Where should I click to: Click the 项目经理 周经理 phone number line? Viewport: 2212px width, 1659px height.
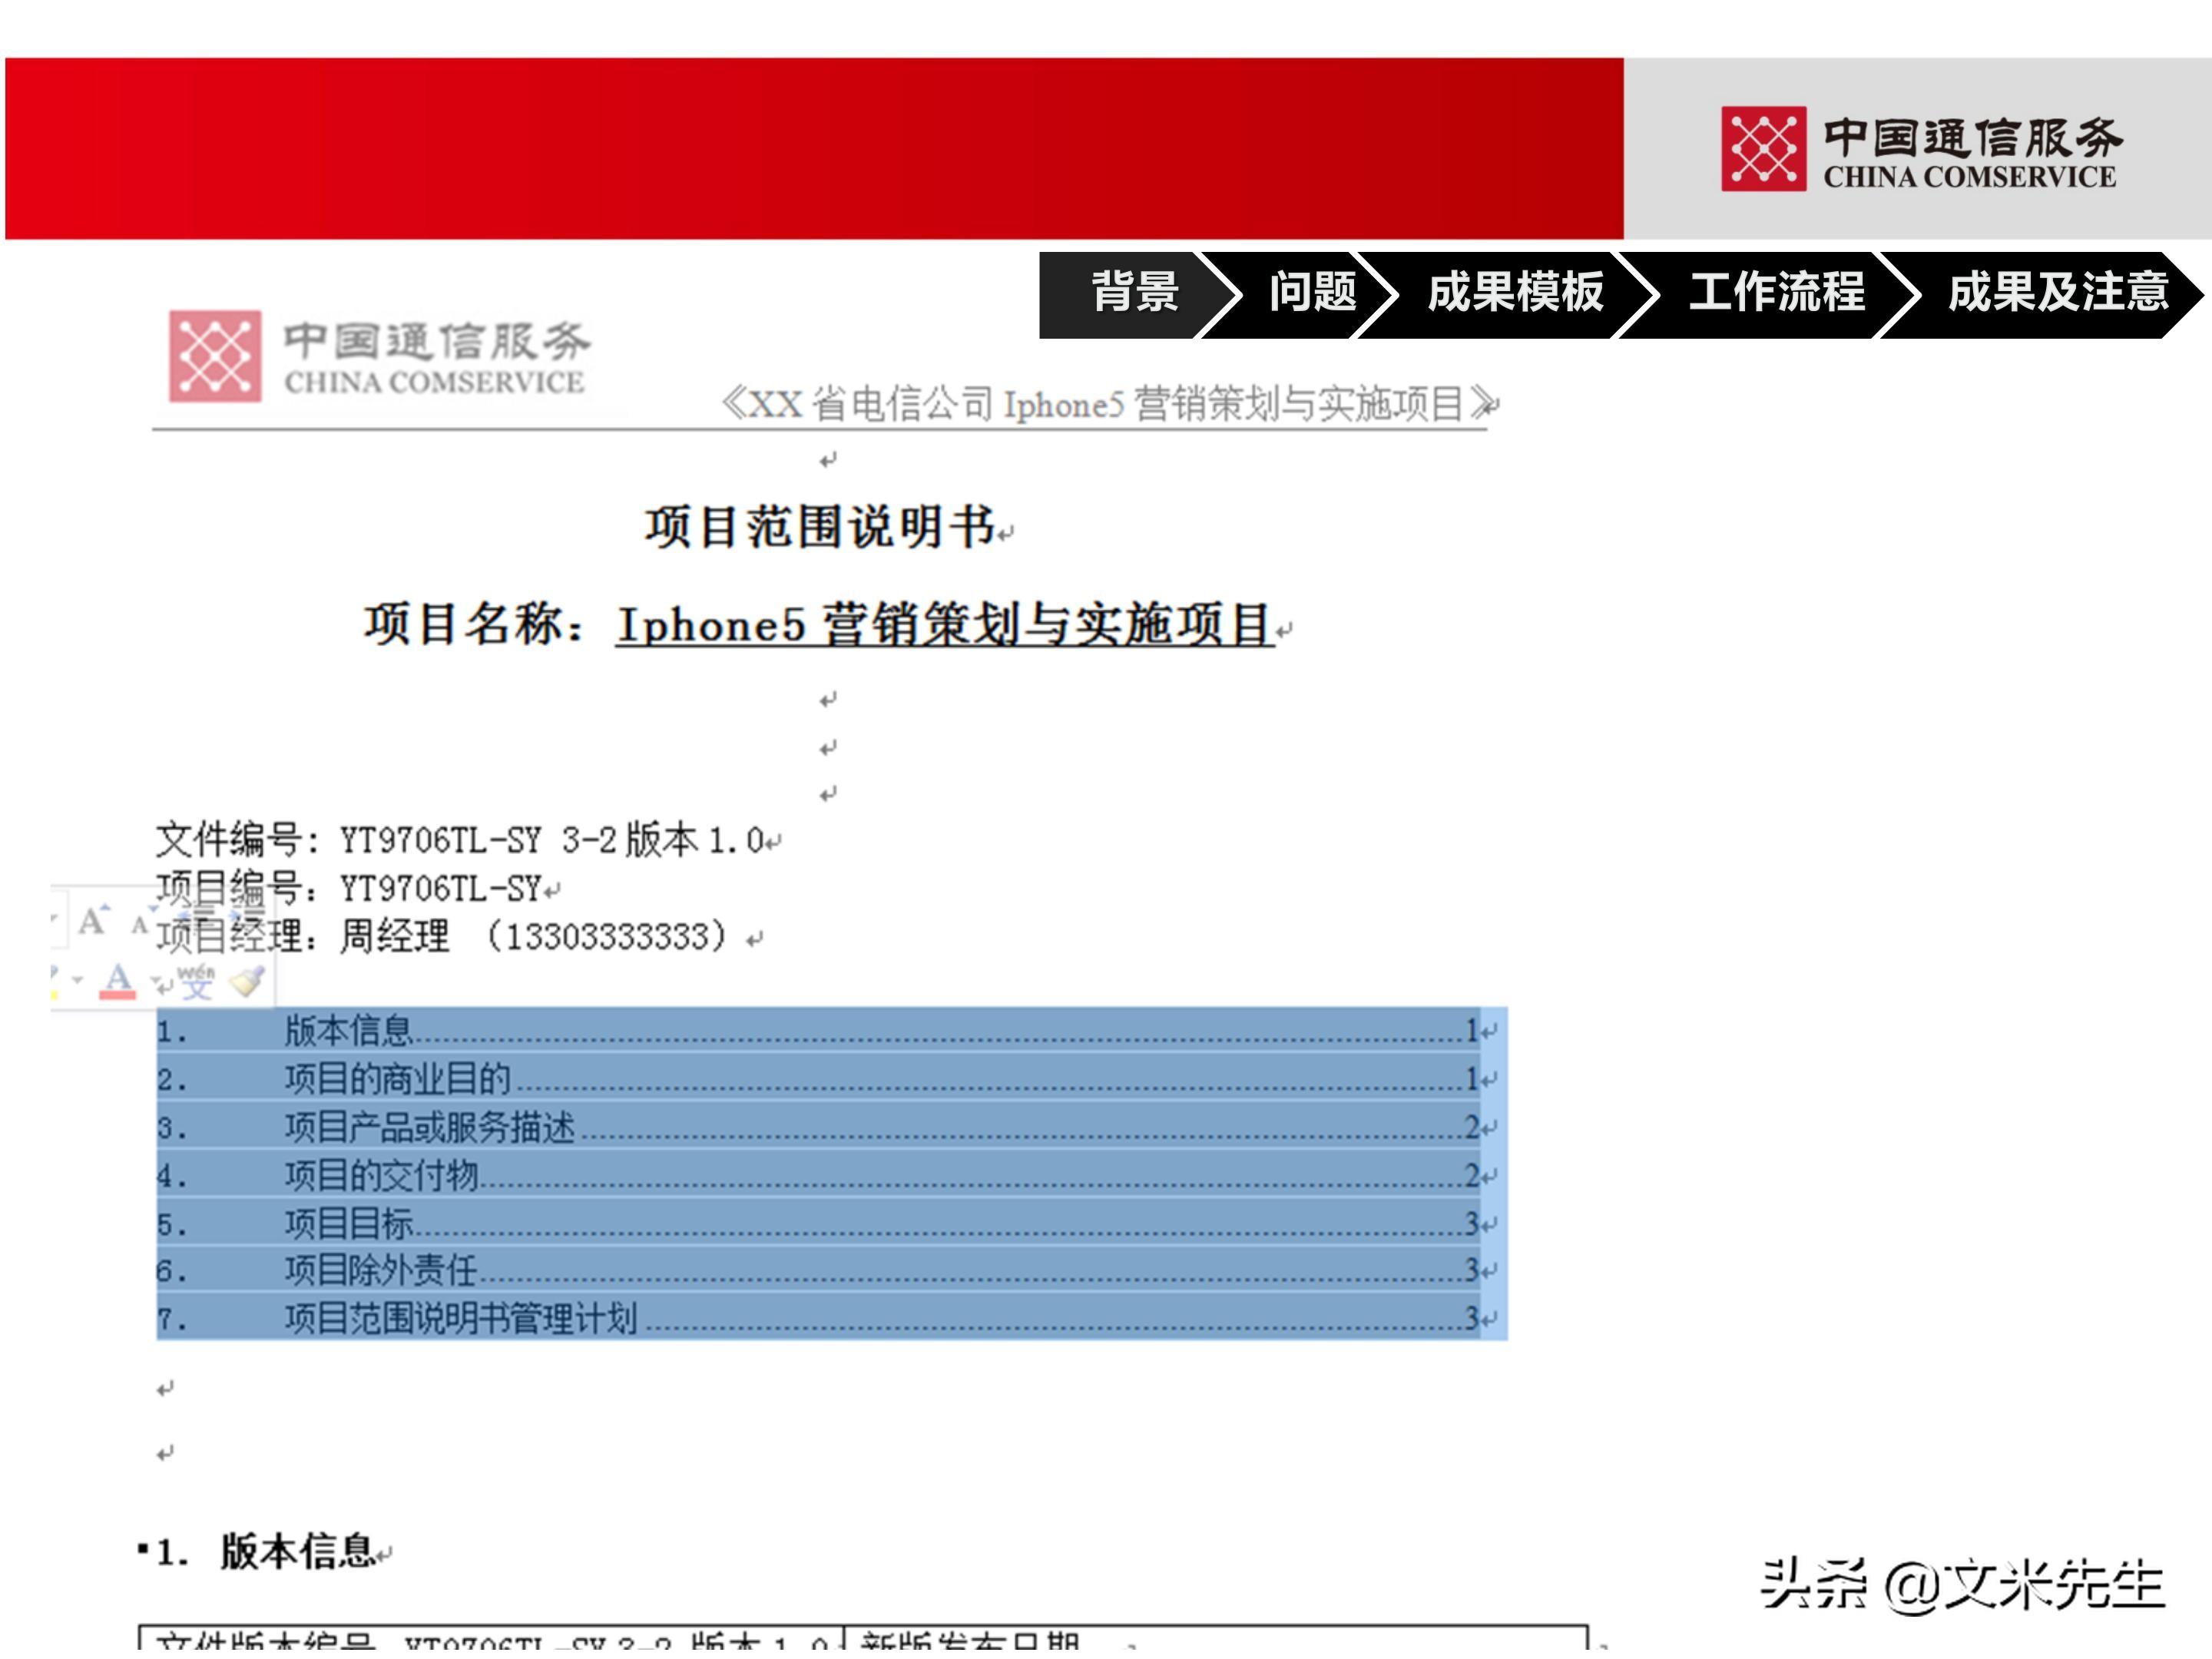click(x=442, y=936)
